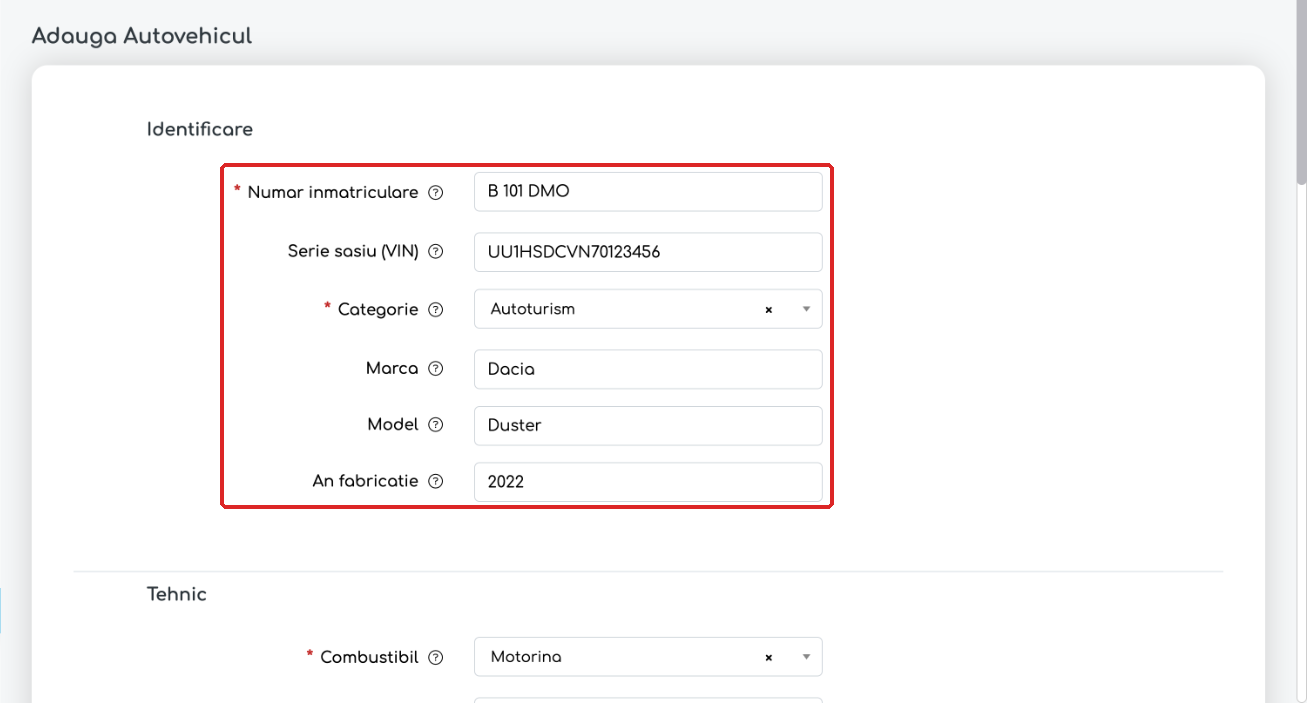Screen dimensions: 1307x703
Task: Click help icon beside Serie sasiu (VIN)
Action: coord(436,252)
